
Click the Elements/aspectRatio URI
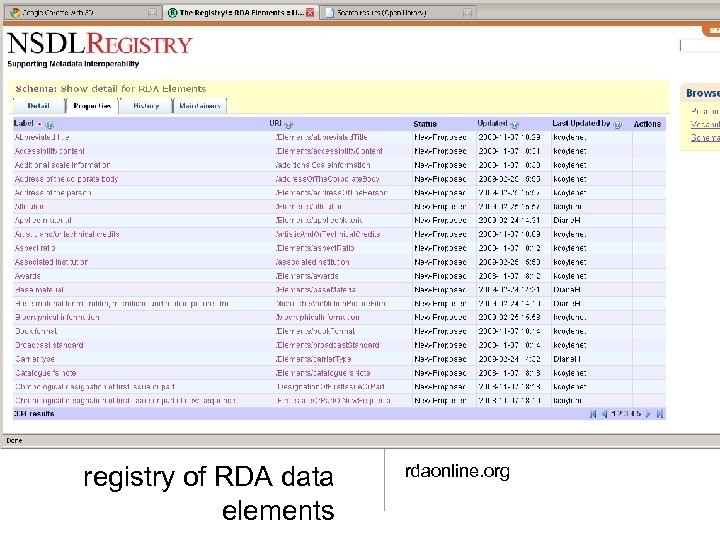(315, 248)
